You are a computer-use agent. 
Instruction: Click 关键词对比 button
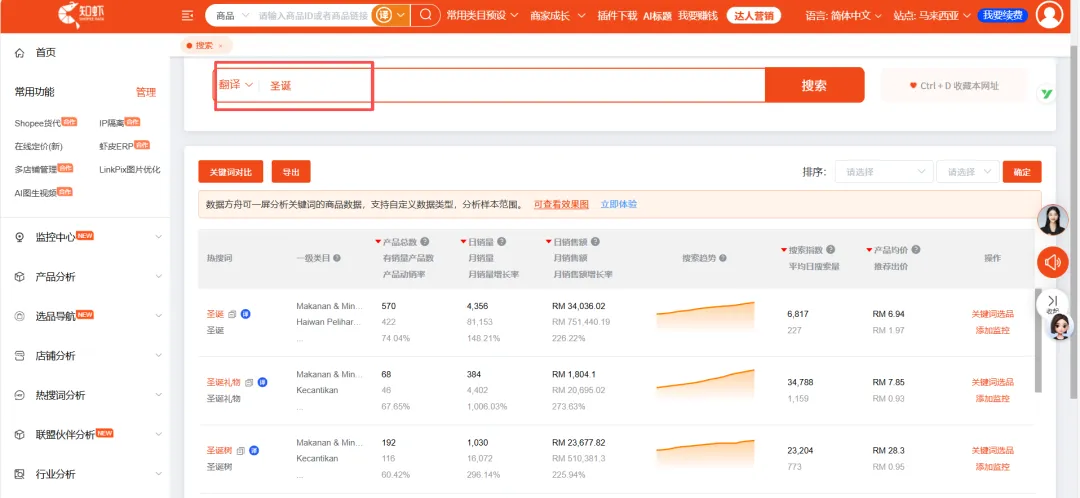tap(231, 172)
